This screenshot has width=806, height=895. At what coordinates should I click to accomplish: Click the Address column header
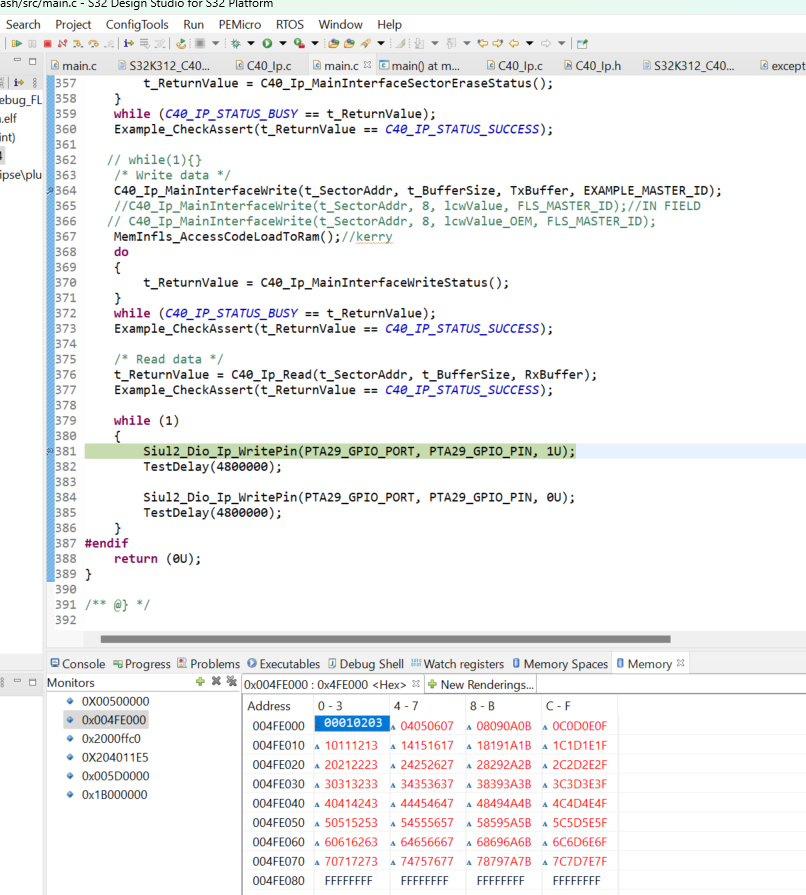(269, 706)
